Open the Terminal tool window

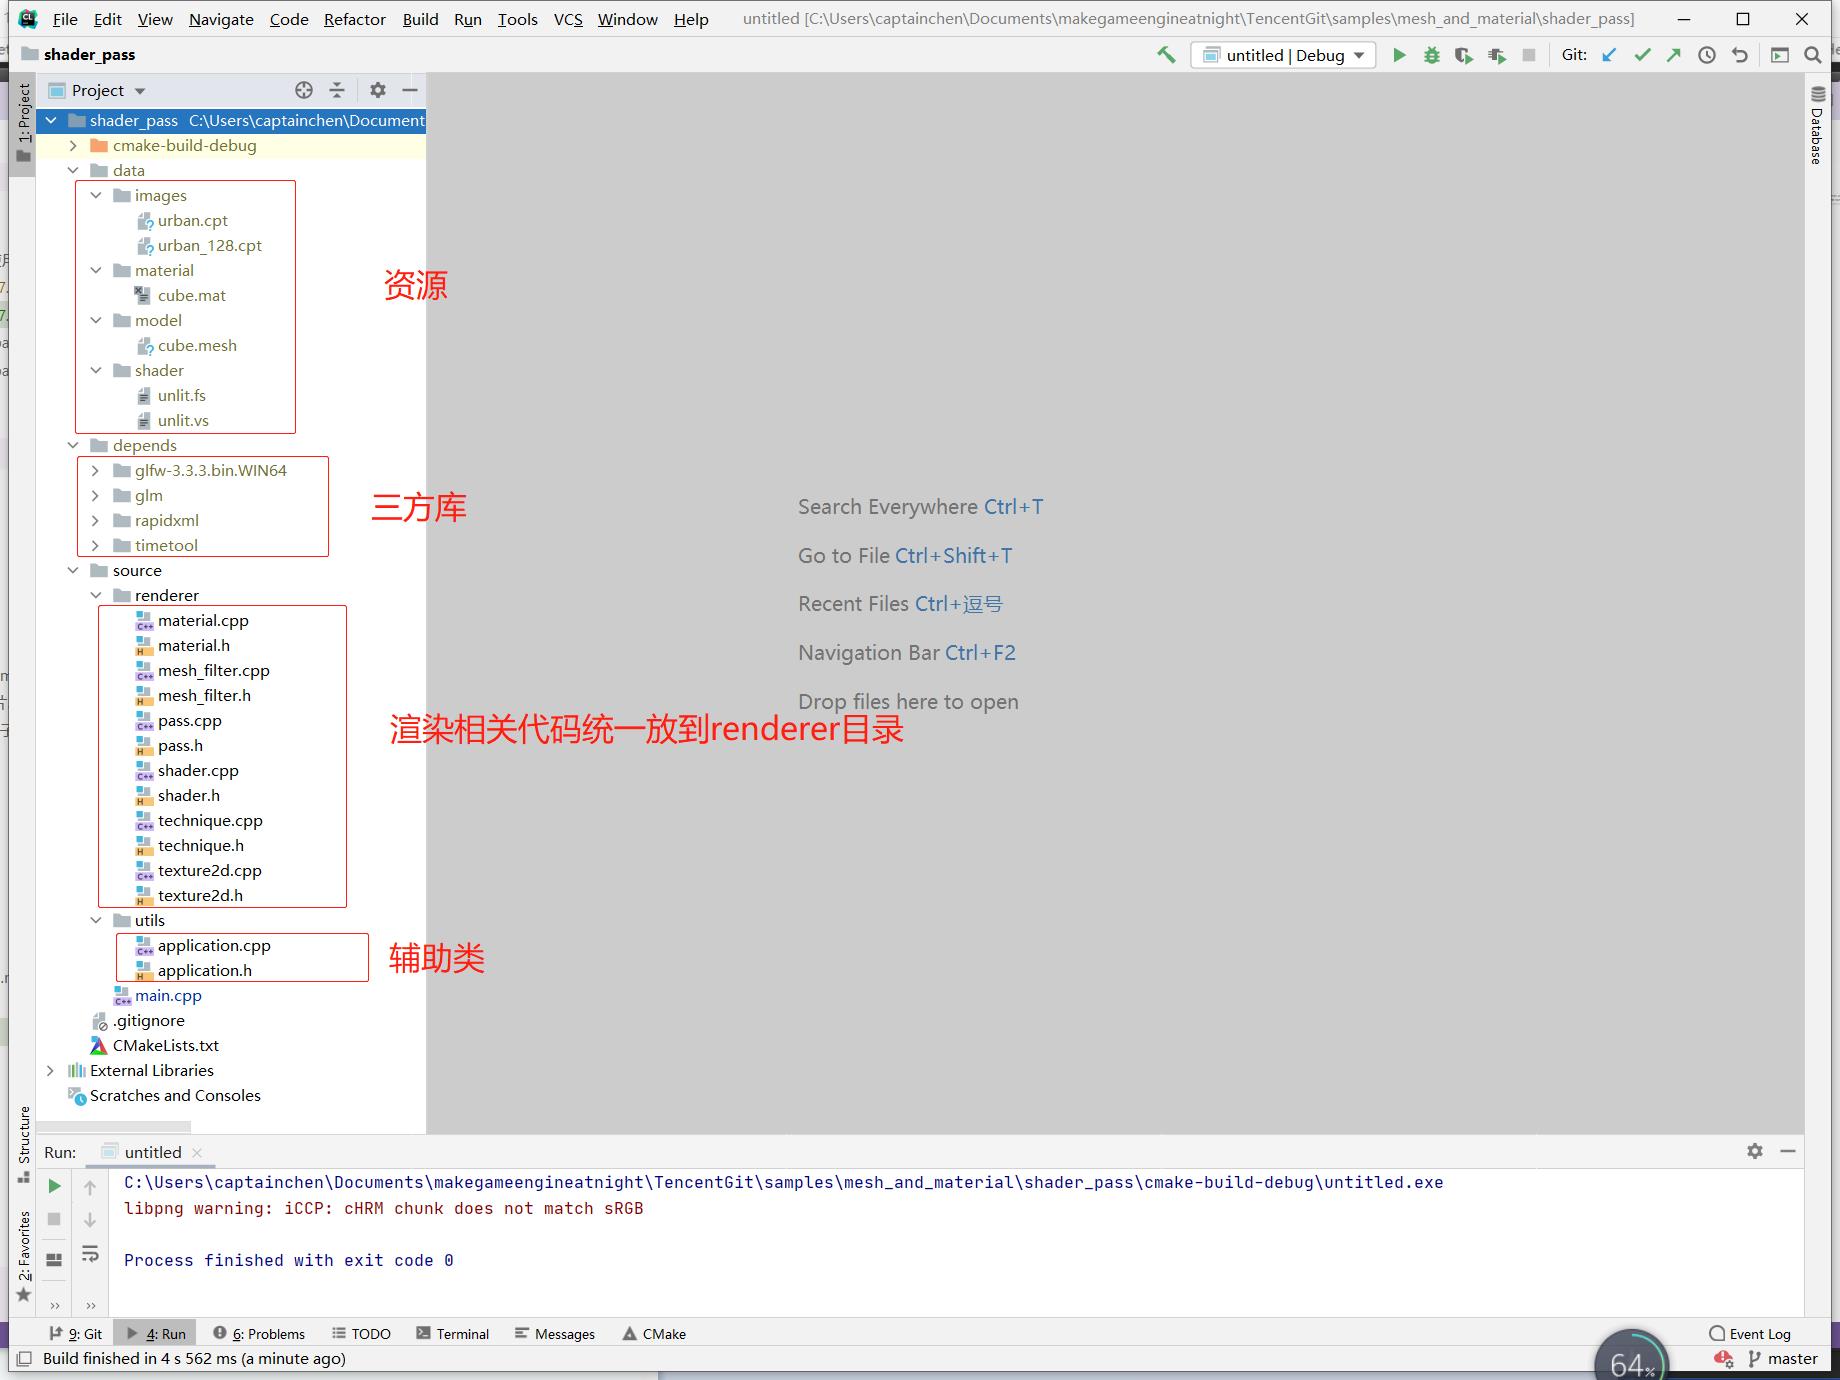[453, 1334]
